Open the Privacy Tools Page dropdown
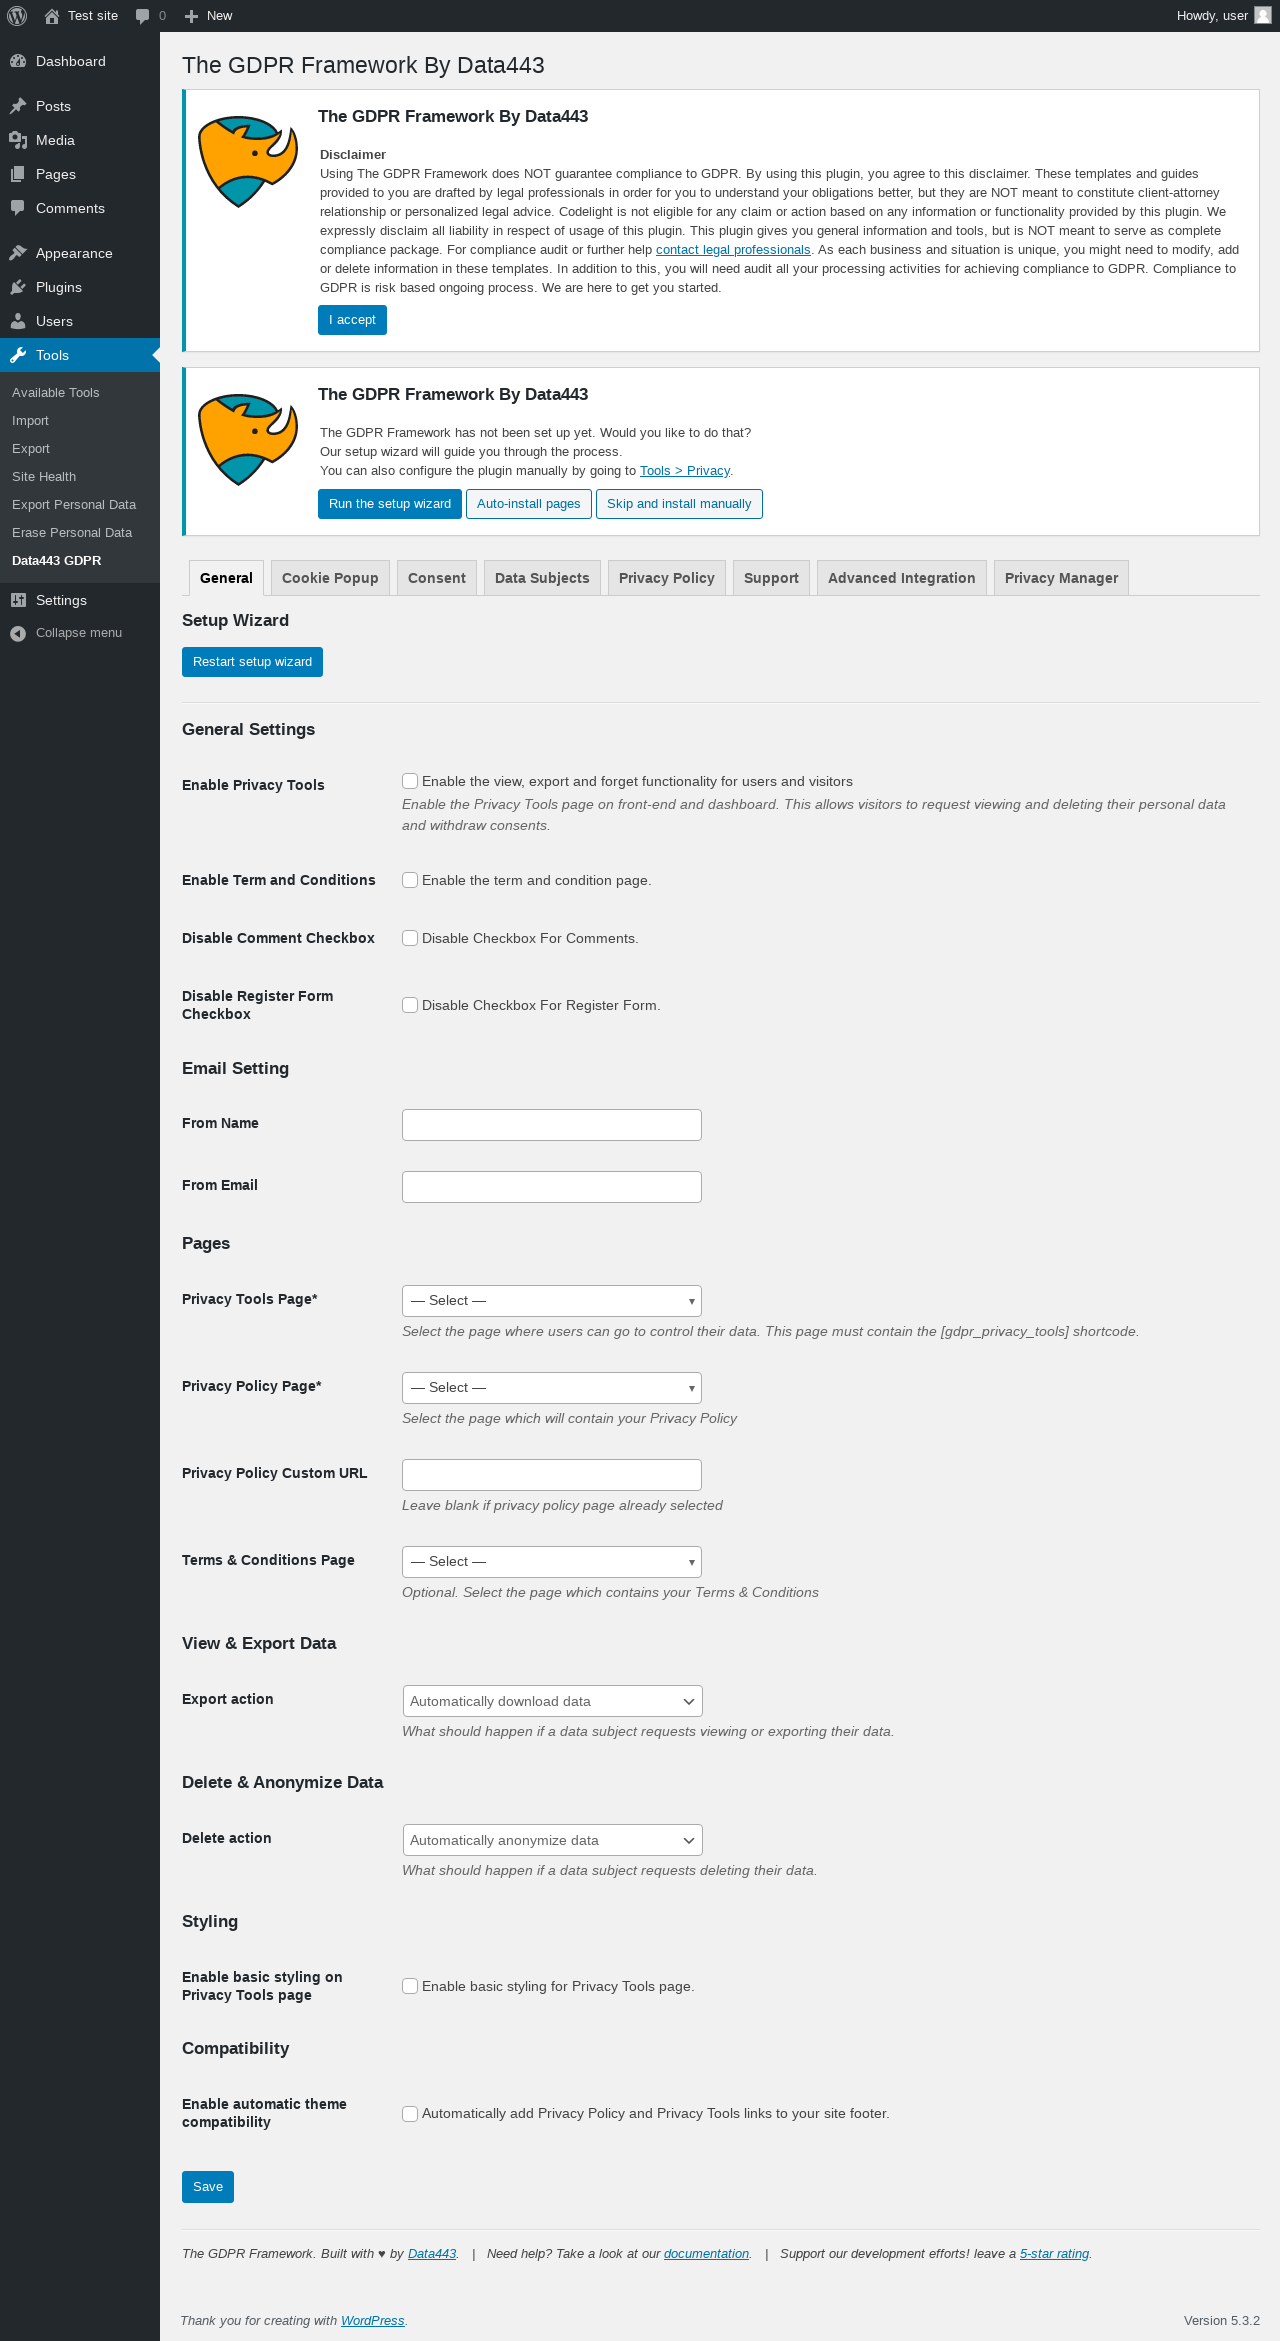1280x2341 pixels. [x=552, y=1301]
